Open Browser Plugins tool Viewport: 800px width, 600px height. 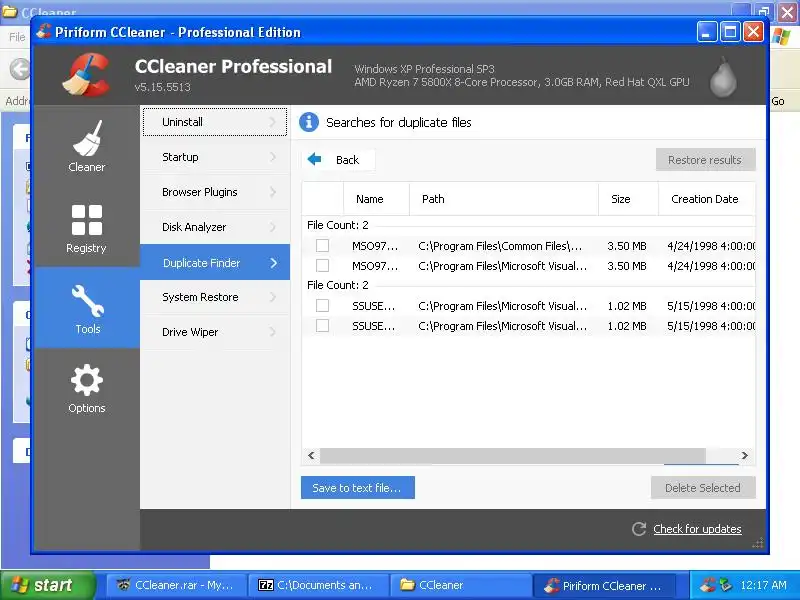click(x=215, y=192)
